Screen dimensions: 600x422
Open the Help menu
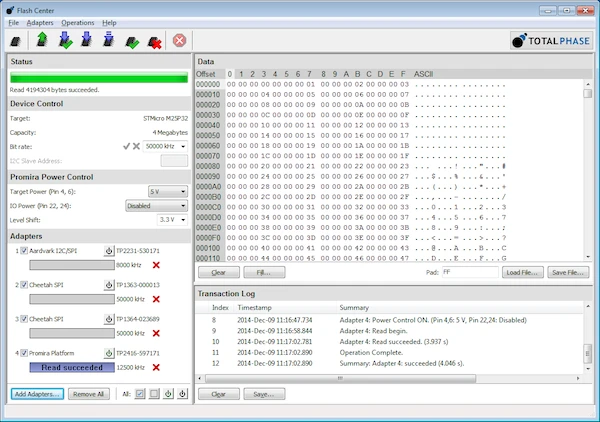point(109,23)
